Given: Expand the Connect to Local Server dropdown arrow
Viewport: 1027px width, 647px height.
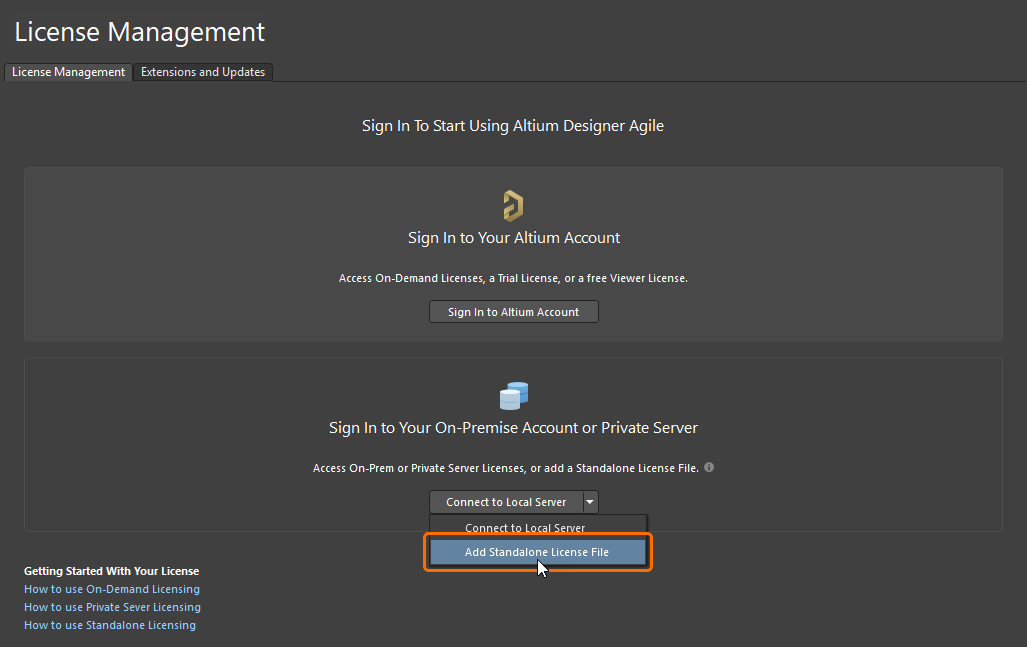Looking at the screenshot, I should pos(591,502).
